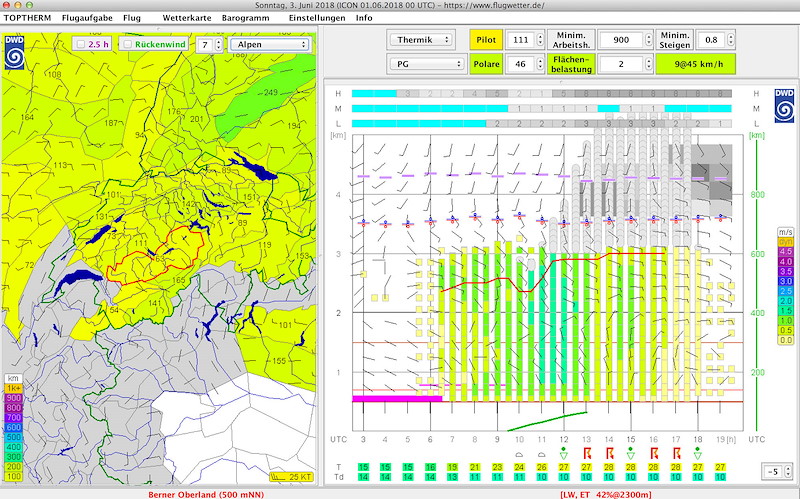Screen dimensions: 800x499
Task: Click the green shower symbol at hour 18
Action: coord(698,453)
